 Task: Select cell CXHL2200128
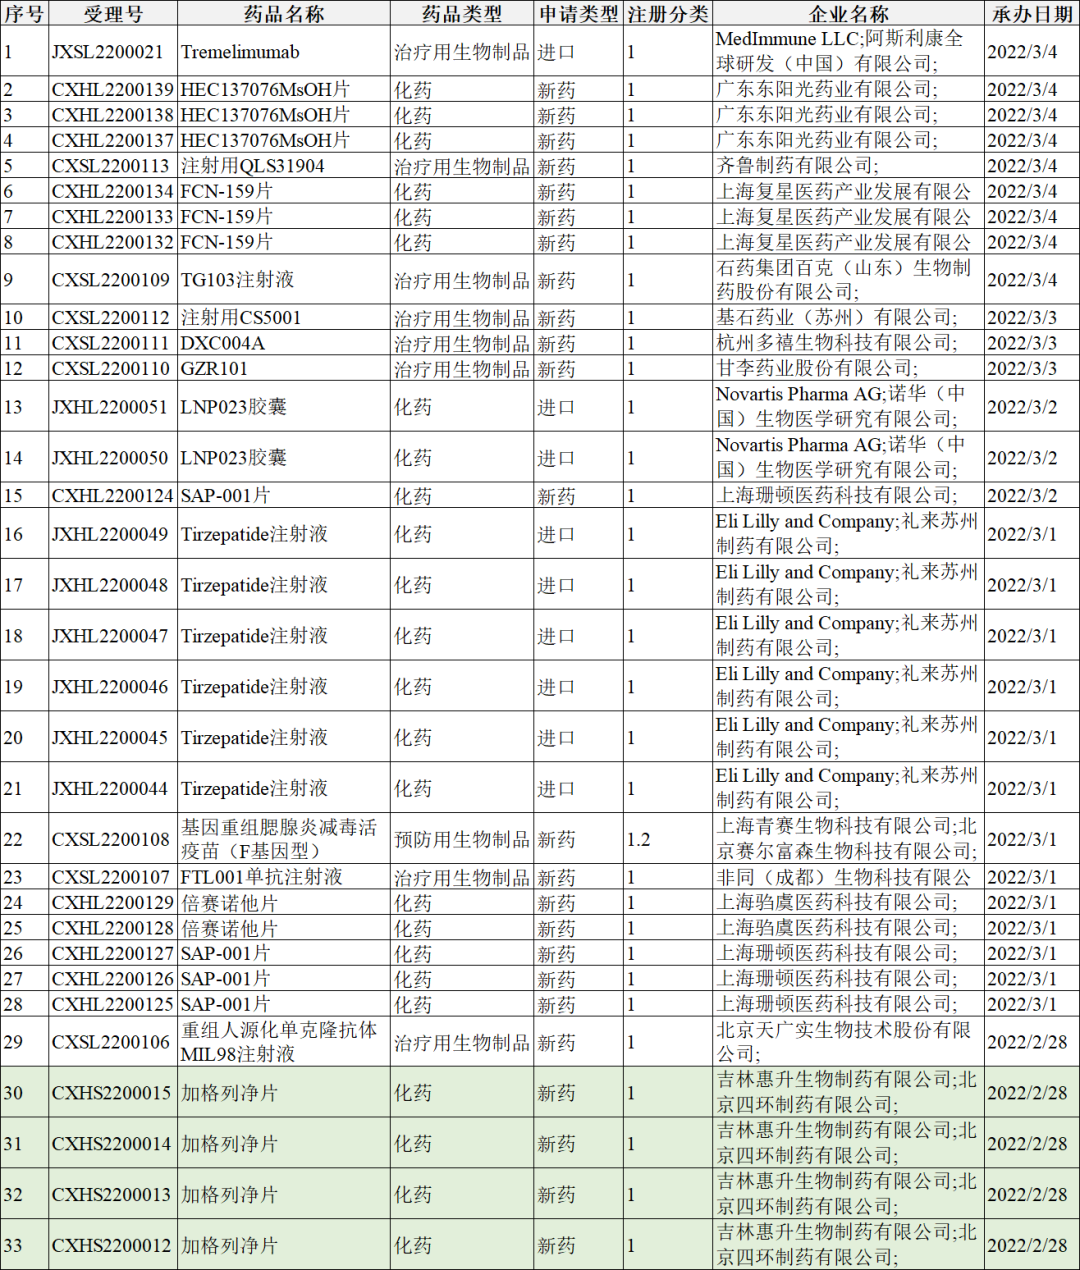pos(113,927)
